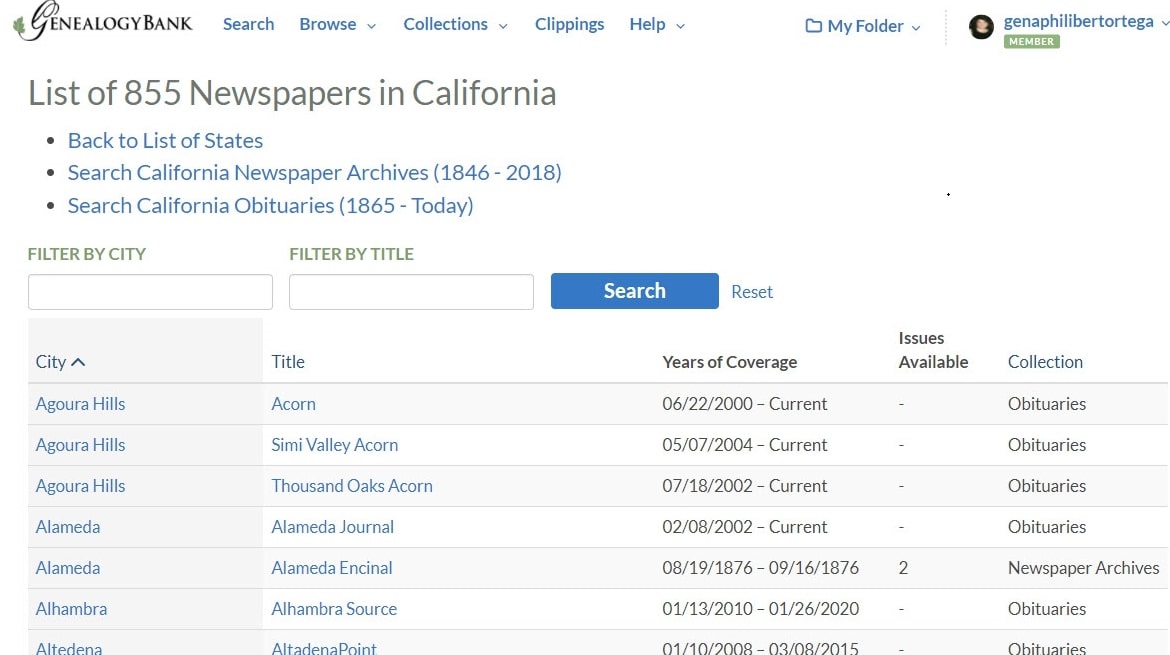Click the GenealogyBank logo
1170x655 pixels.
[x=103, y=21]
